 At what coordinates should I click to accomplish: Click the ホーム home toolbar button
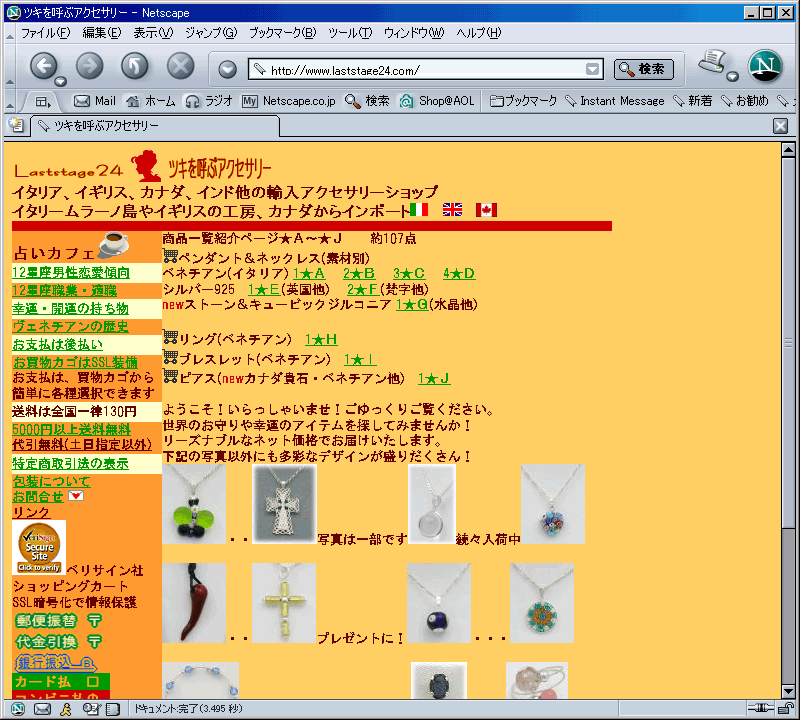(151, 101)
